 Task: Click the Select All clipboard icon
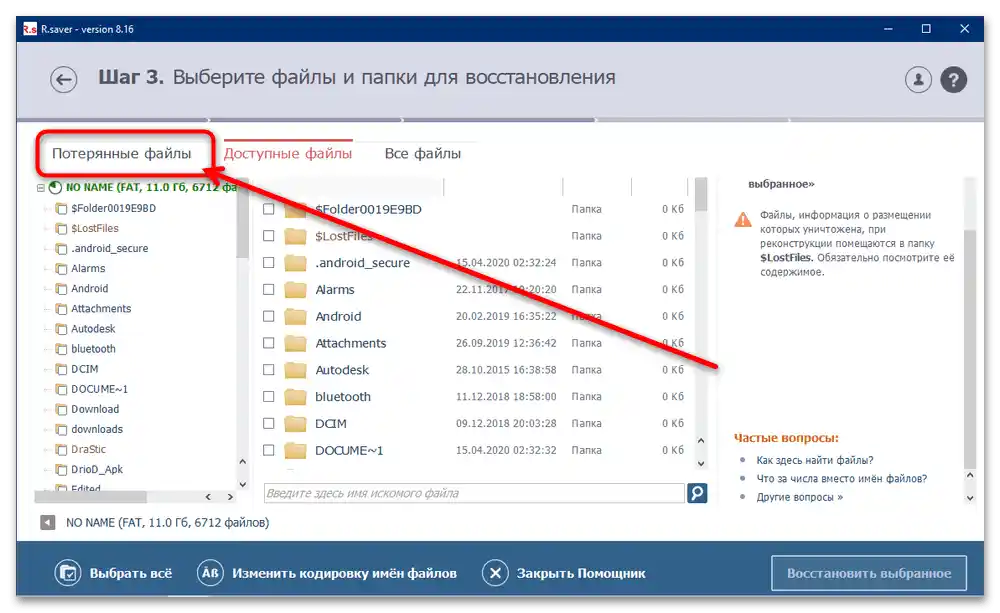click(x=68, y=573)
